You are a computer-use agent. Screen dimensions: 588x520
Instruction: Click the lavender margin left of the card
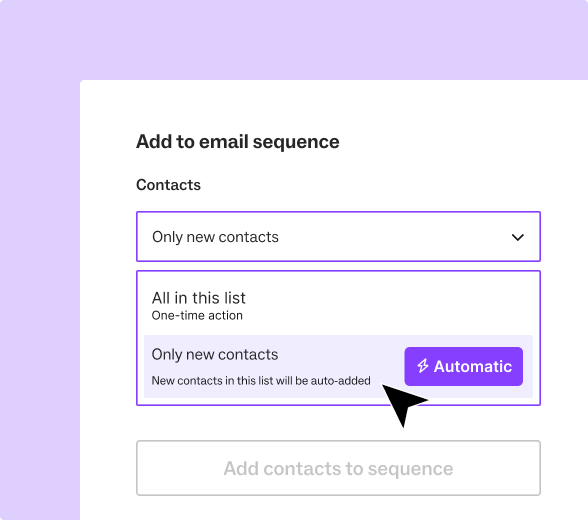coord(39,300)
